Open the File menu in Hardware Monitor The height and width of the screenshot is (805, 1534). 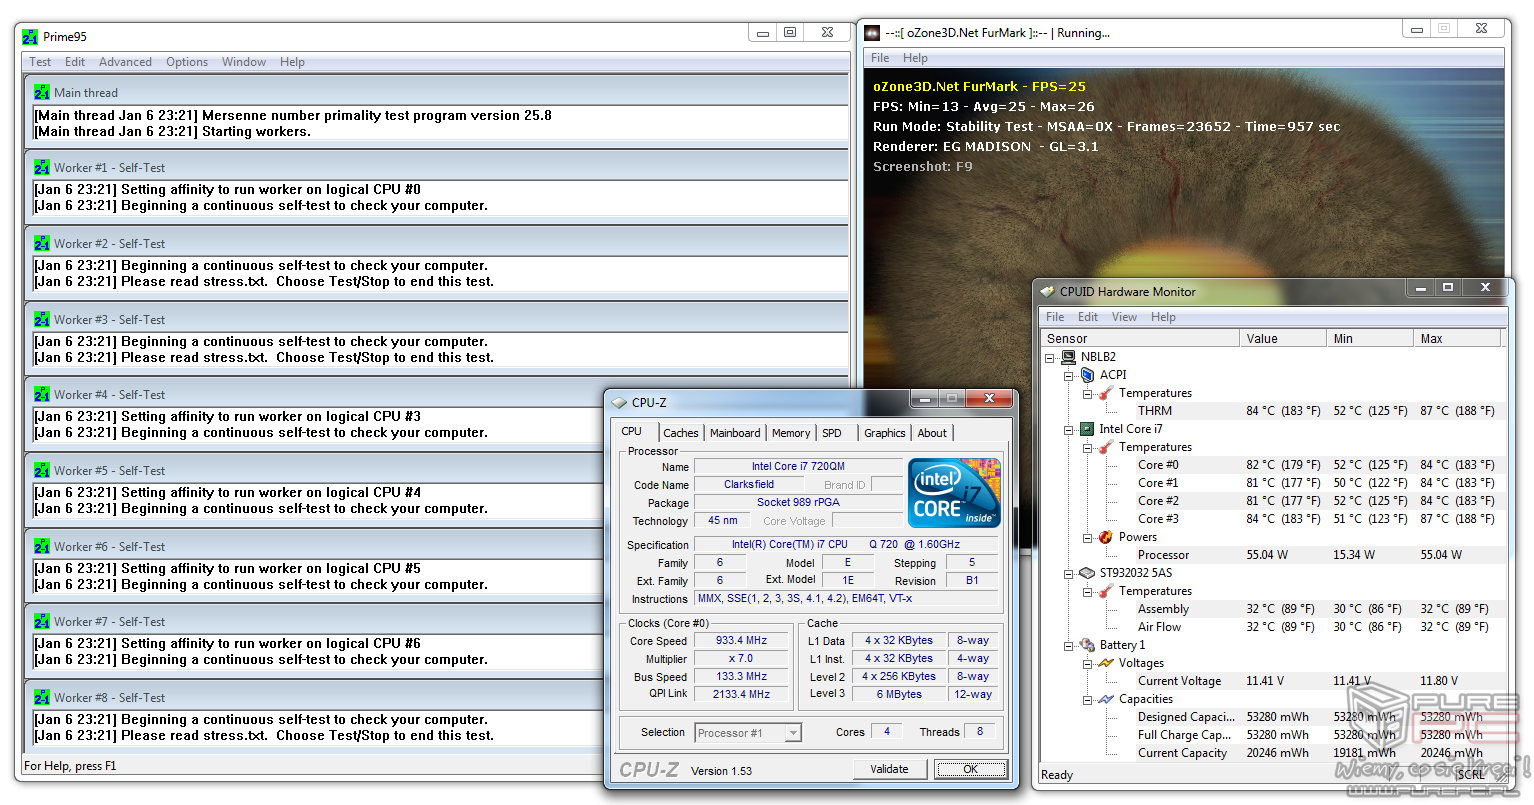click(1055, 317)
